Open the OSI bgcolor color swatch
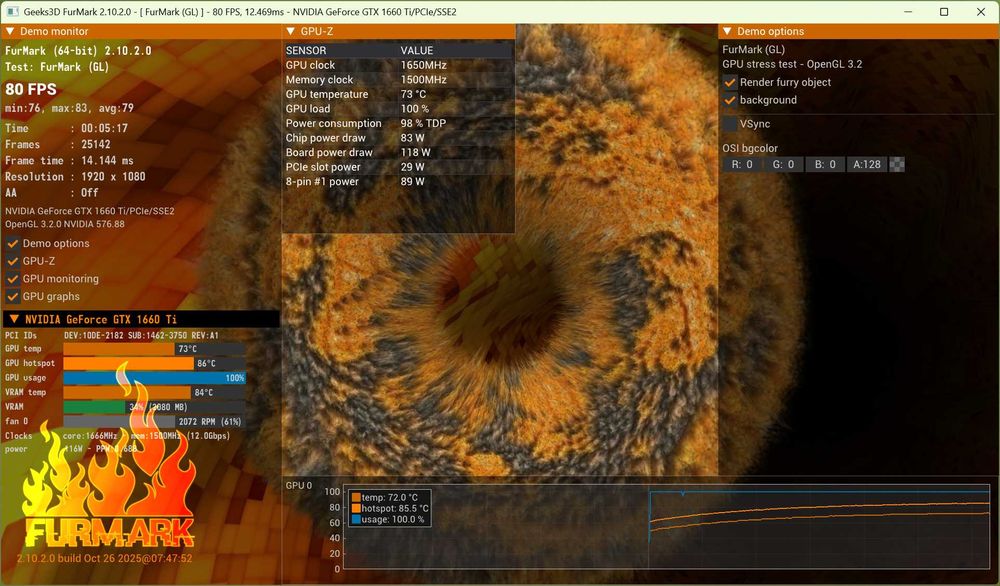 pos(897,165)
